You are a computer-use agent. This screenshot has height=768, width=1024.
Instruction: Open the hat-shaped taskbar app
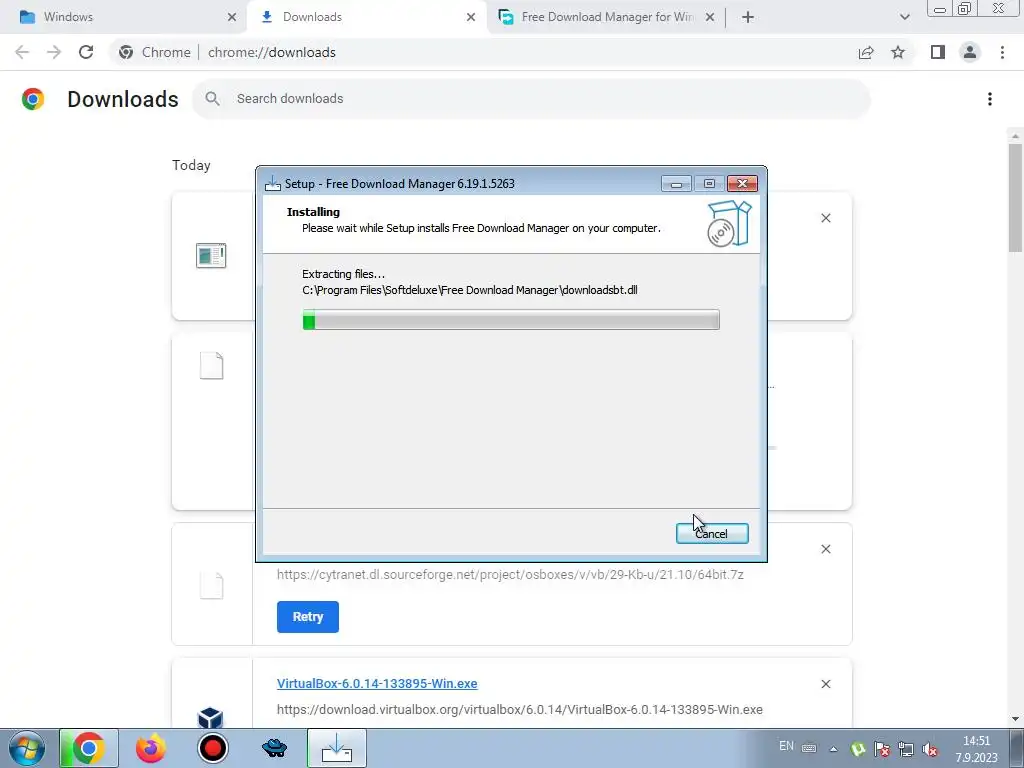coord(274,748)
